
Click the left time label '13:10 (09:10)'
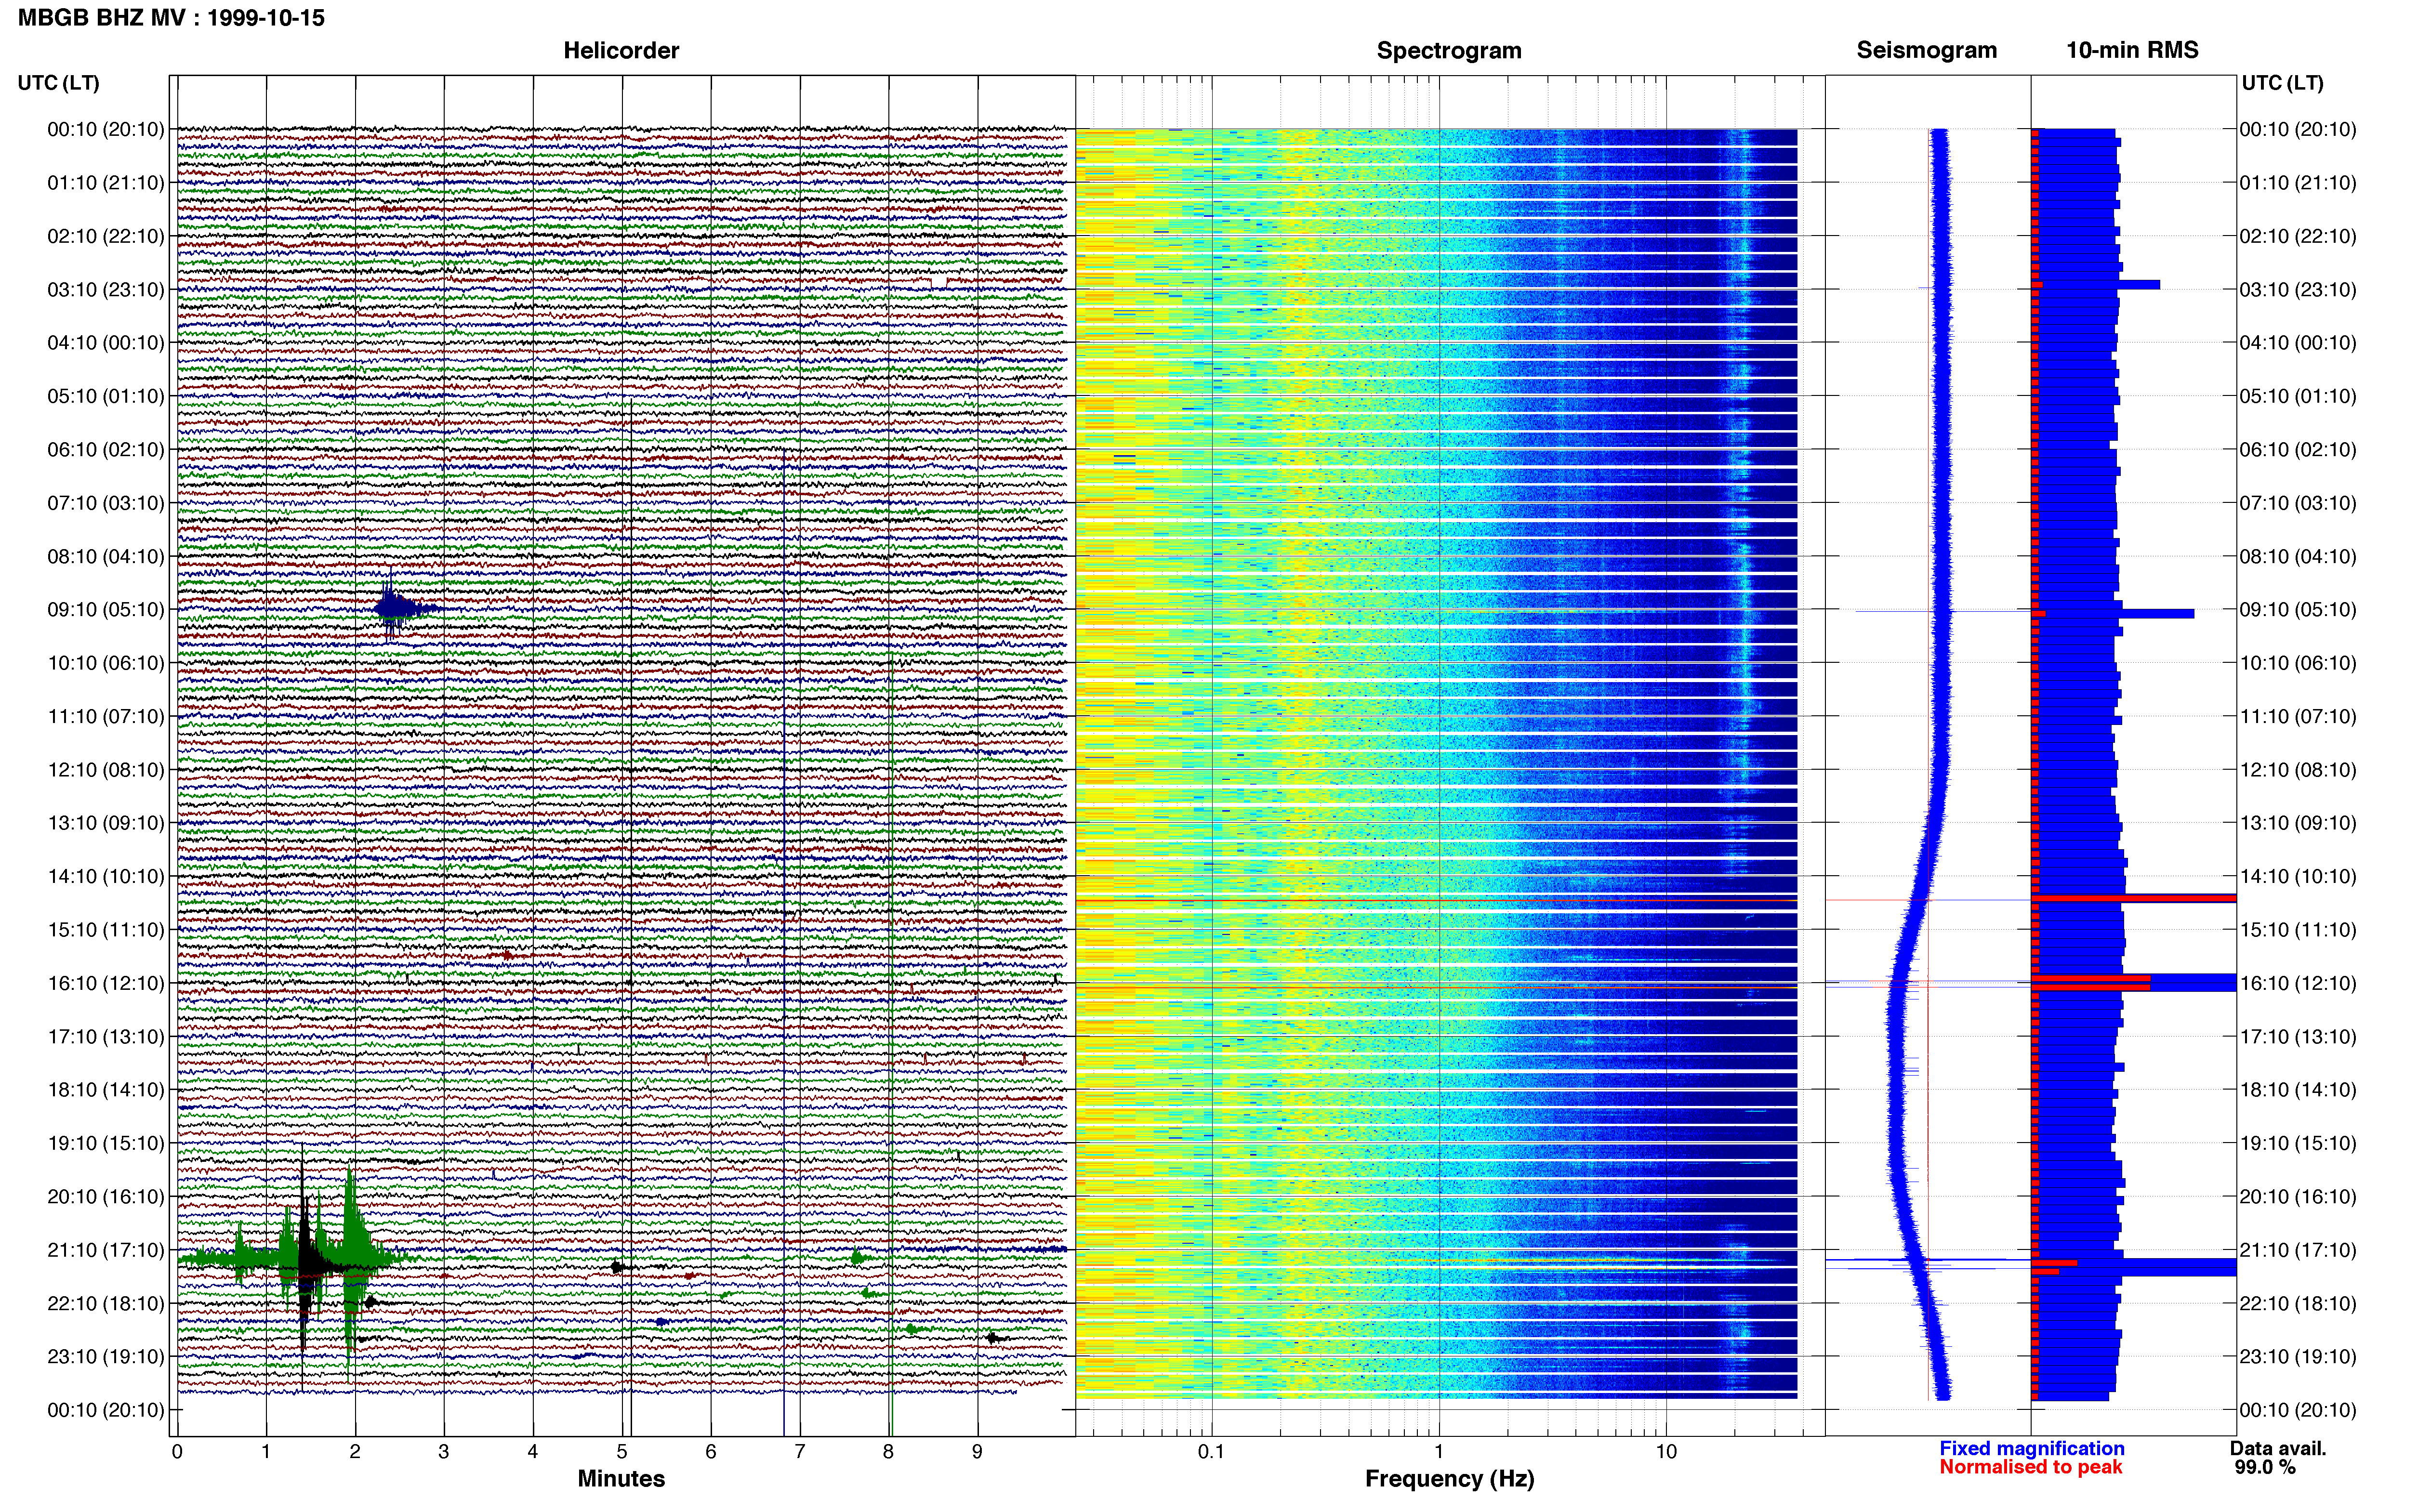[x=105, y=823]
